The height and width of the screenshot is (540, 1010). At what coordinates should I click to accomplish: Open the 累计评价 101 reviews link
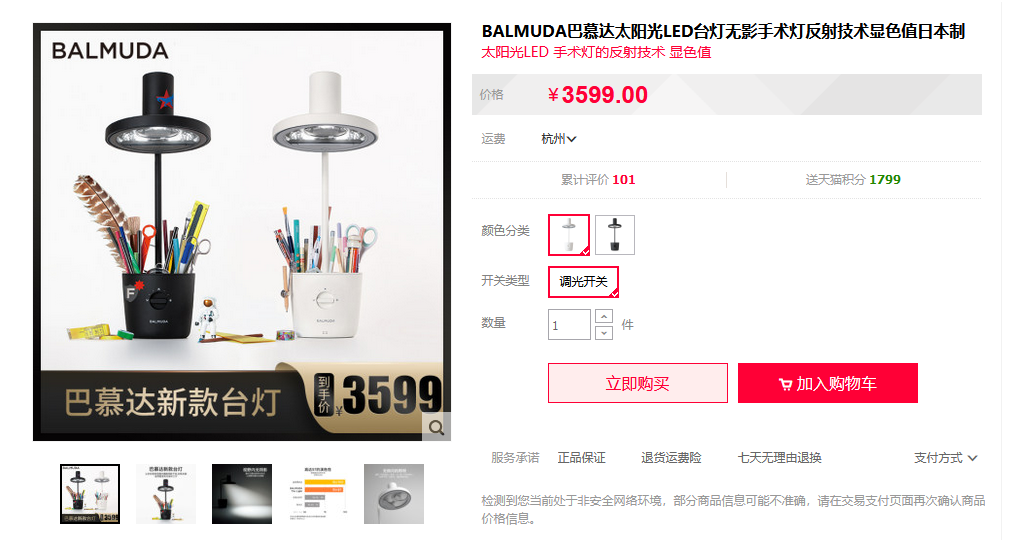(598, 180)
